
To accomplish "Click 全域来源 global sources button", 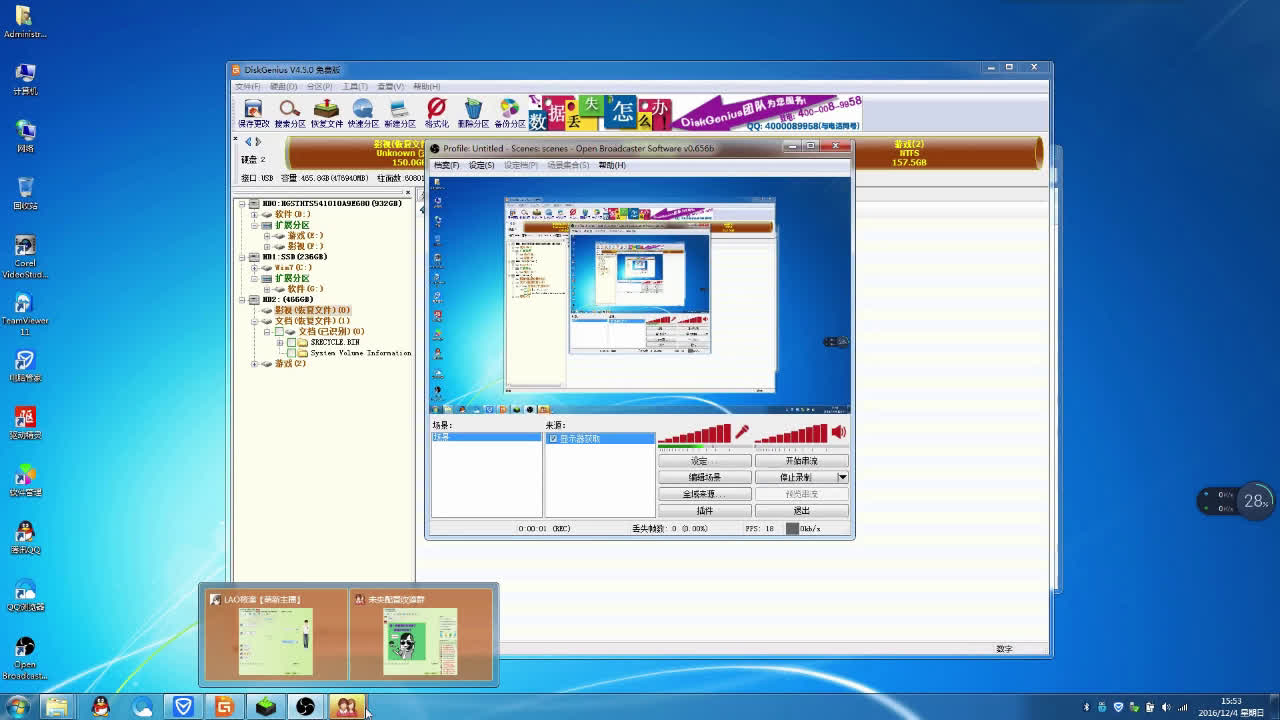I will 704,494.
